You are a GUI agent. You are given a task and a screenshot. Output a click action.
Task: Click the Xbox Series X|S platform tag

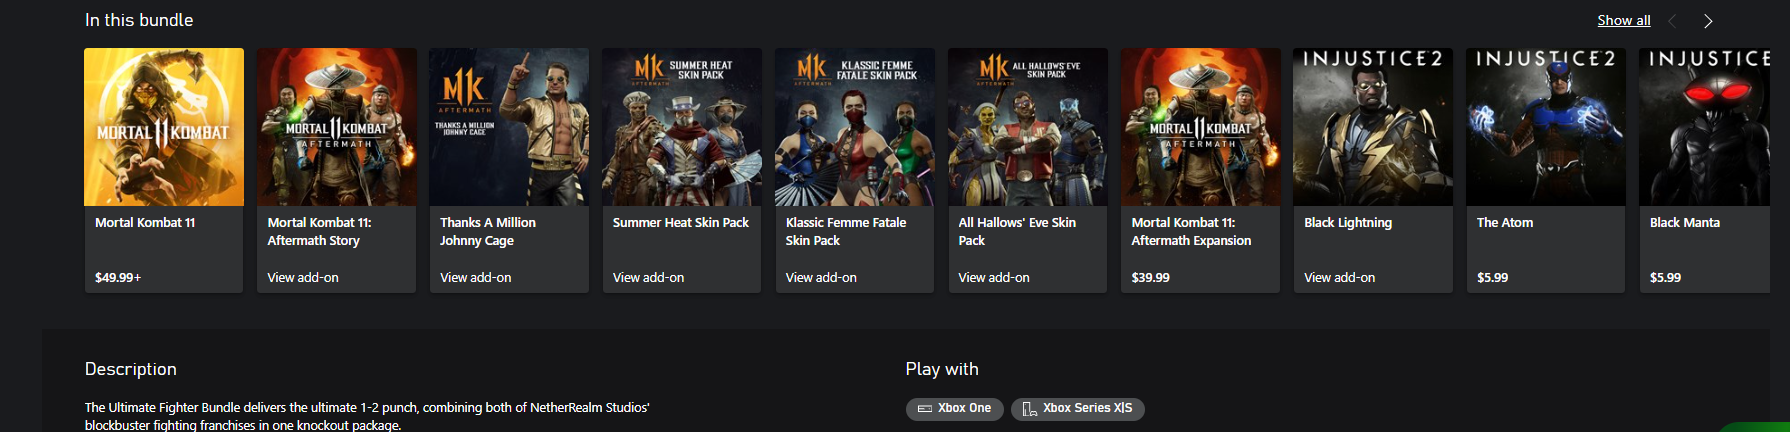tap(1077, 408)
